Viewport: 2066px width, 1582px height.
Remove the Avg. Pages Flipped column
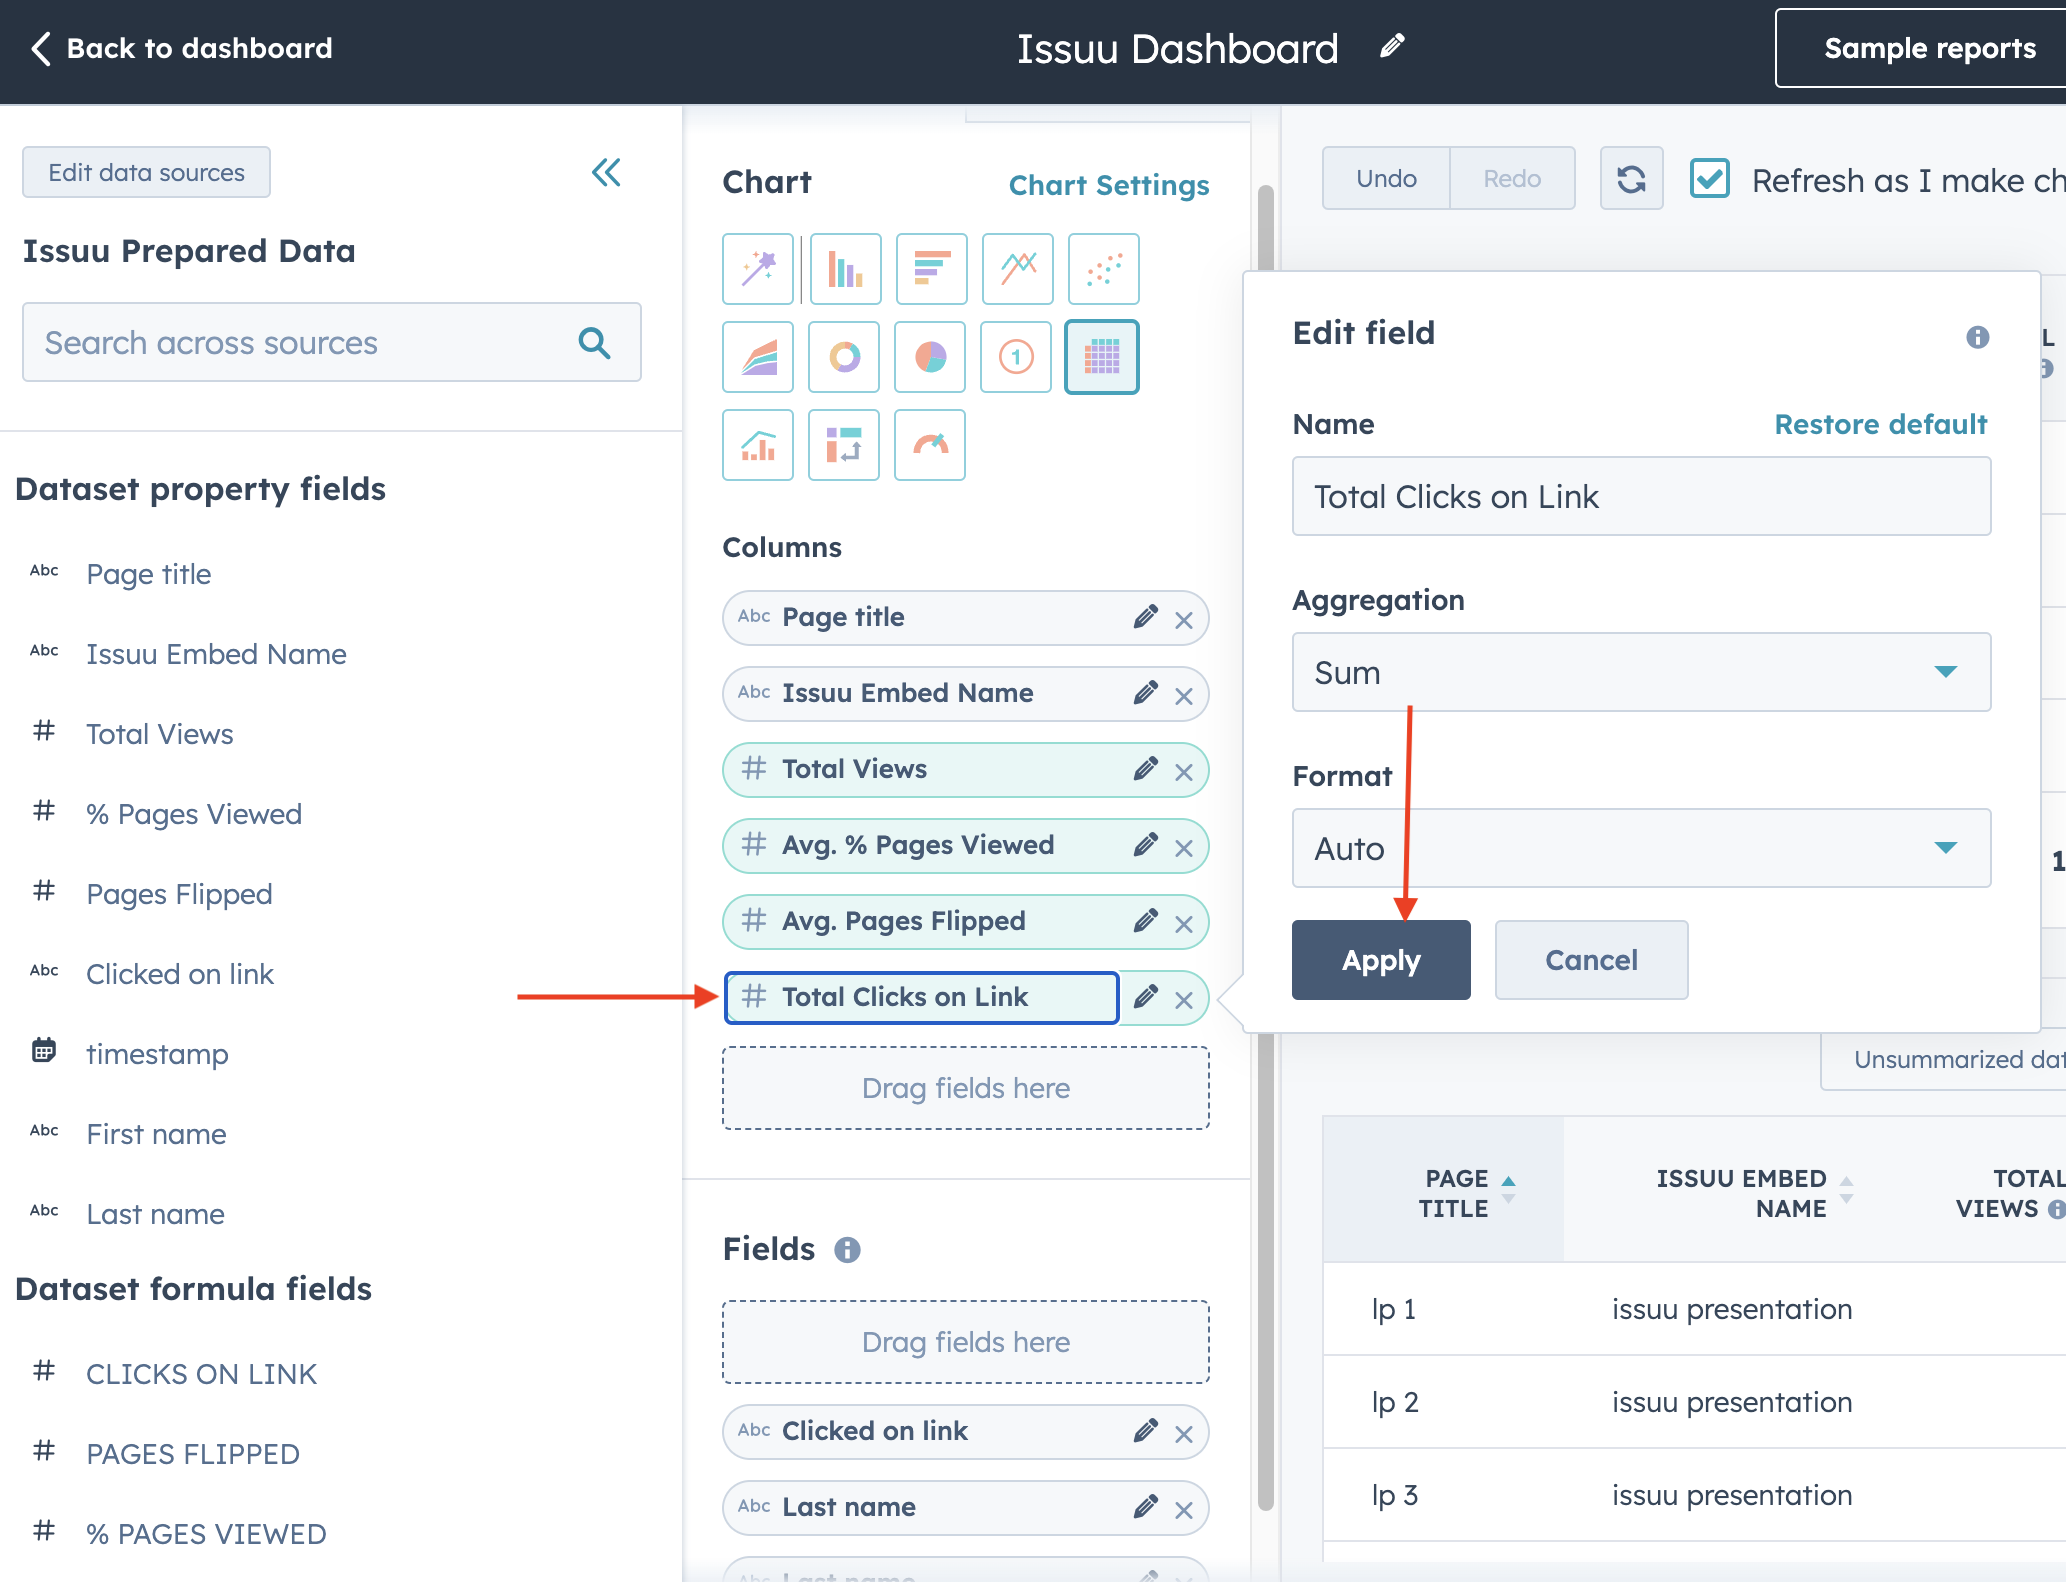[x=1184, y=924]
